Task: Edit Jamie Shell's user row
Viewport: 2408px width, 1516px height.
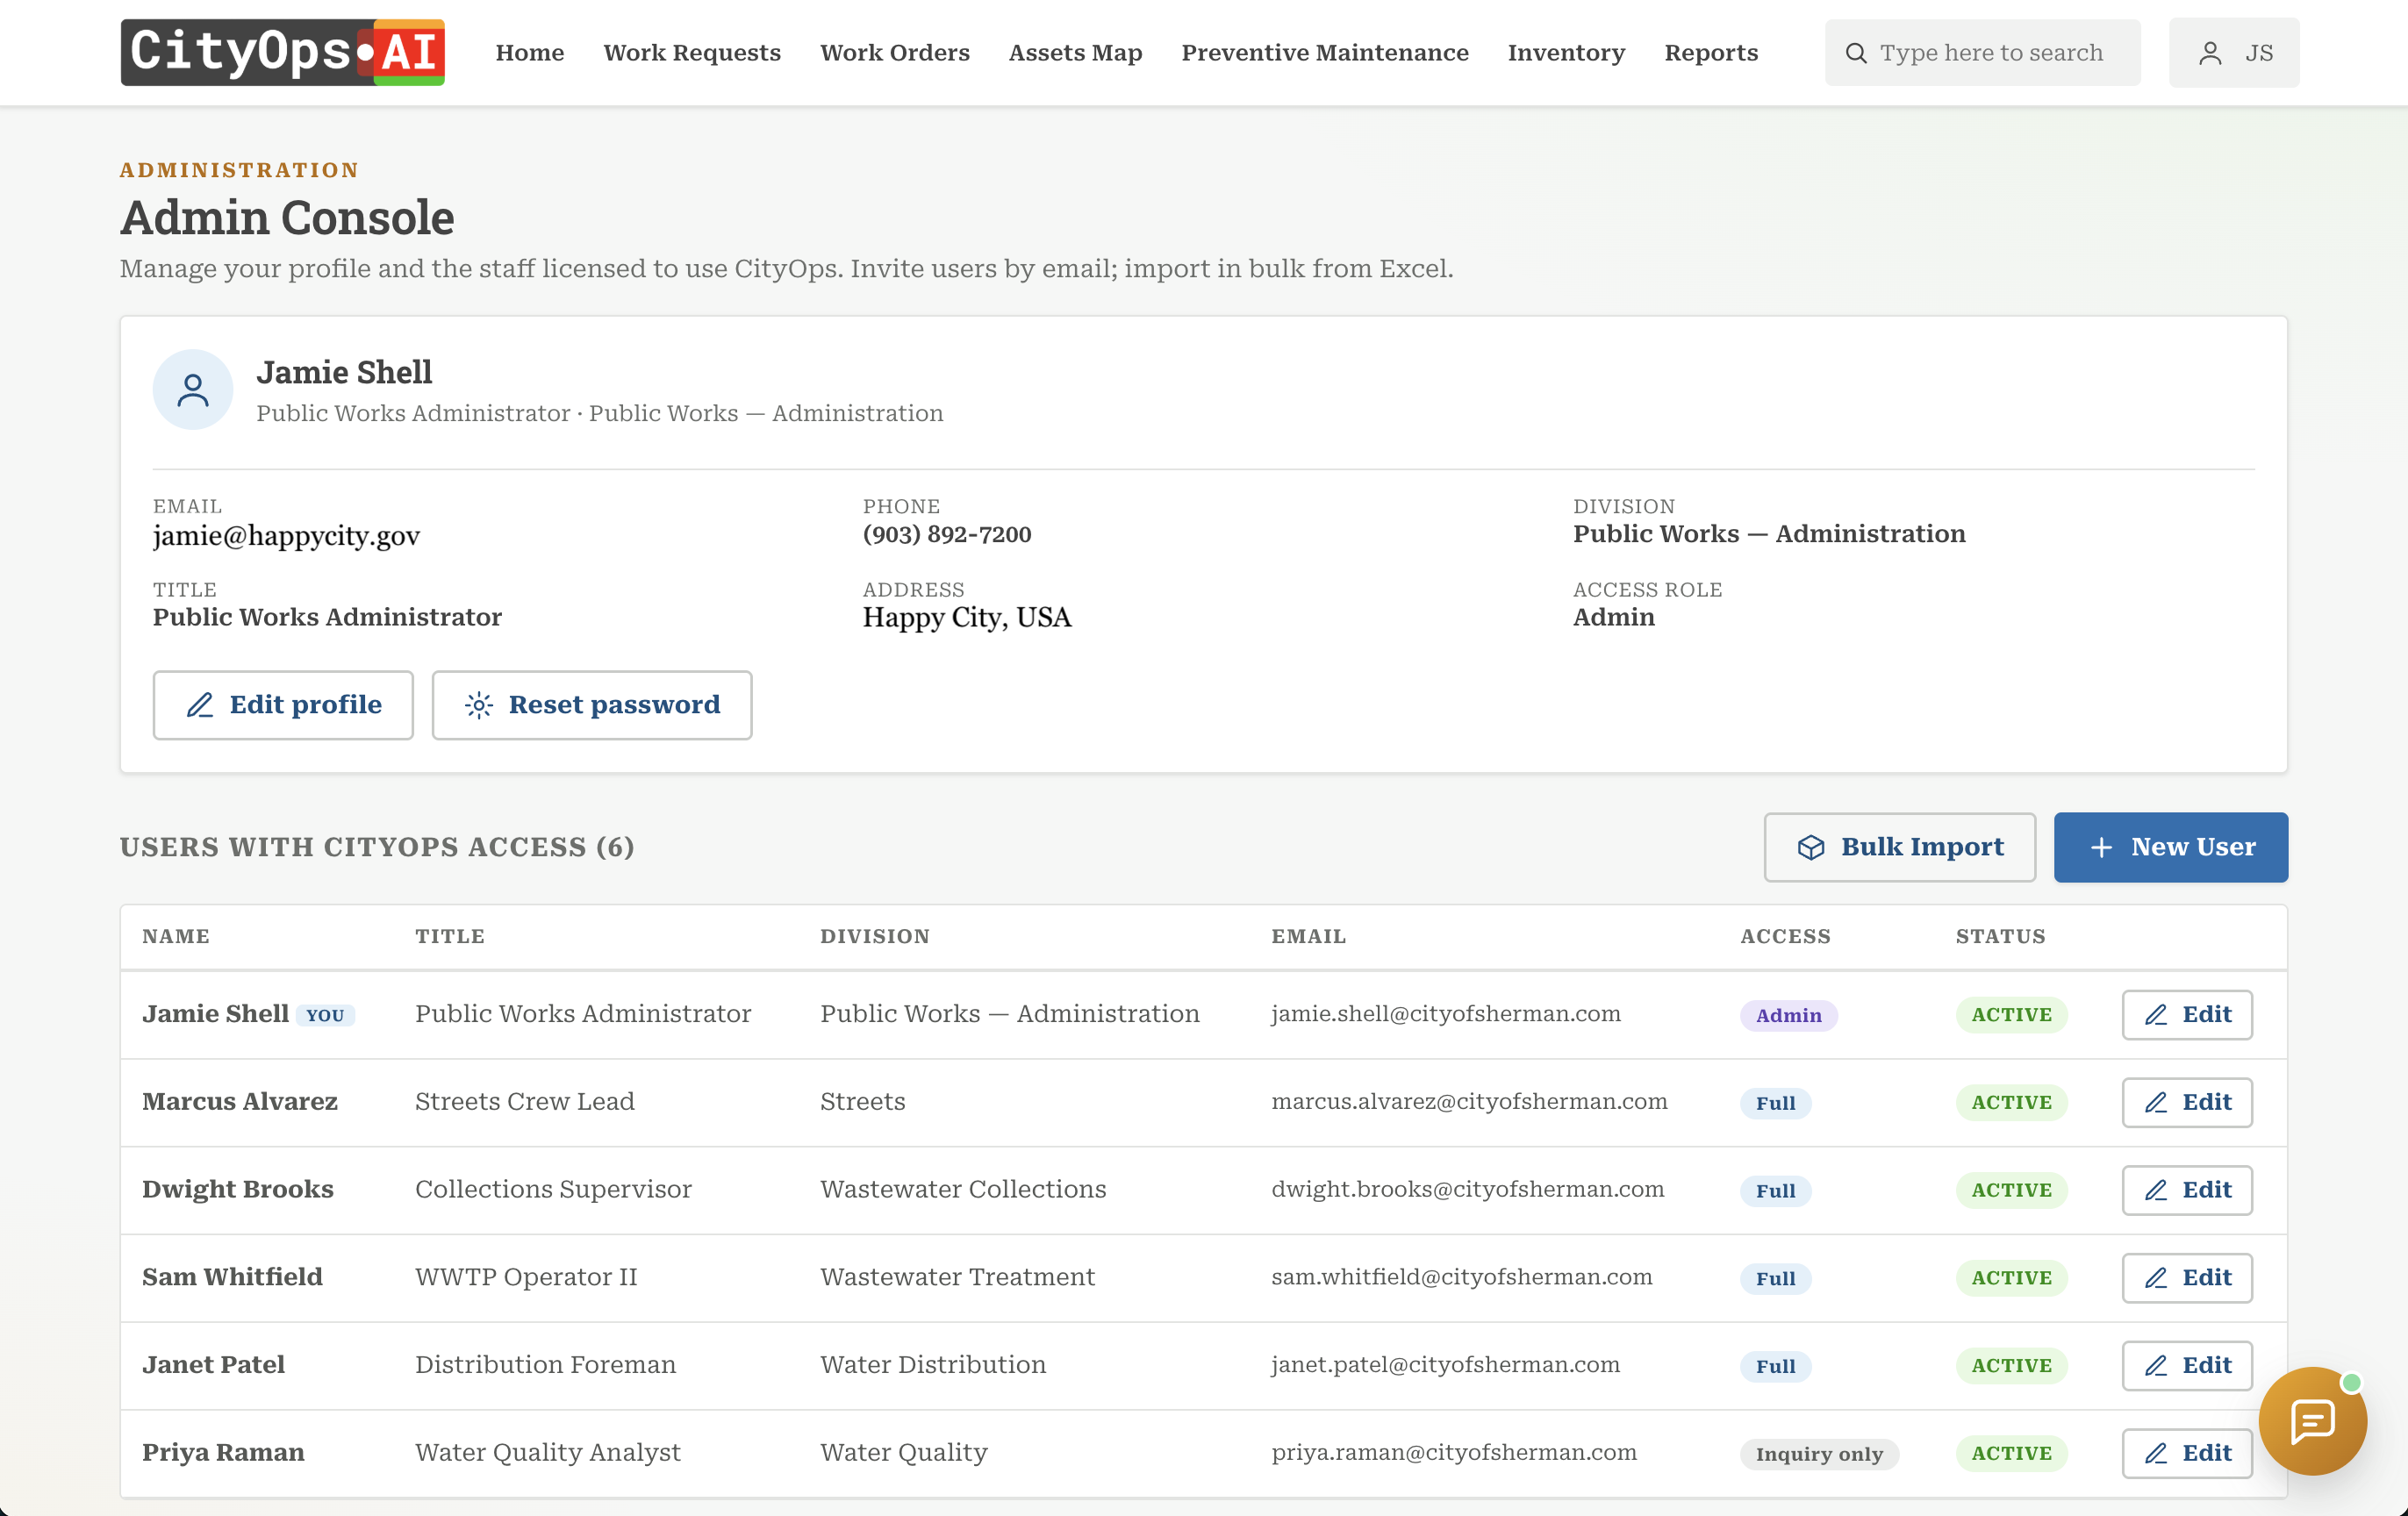Action: point(2187,1015)
